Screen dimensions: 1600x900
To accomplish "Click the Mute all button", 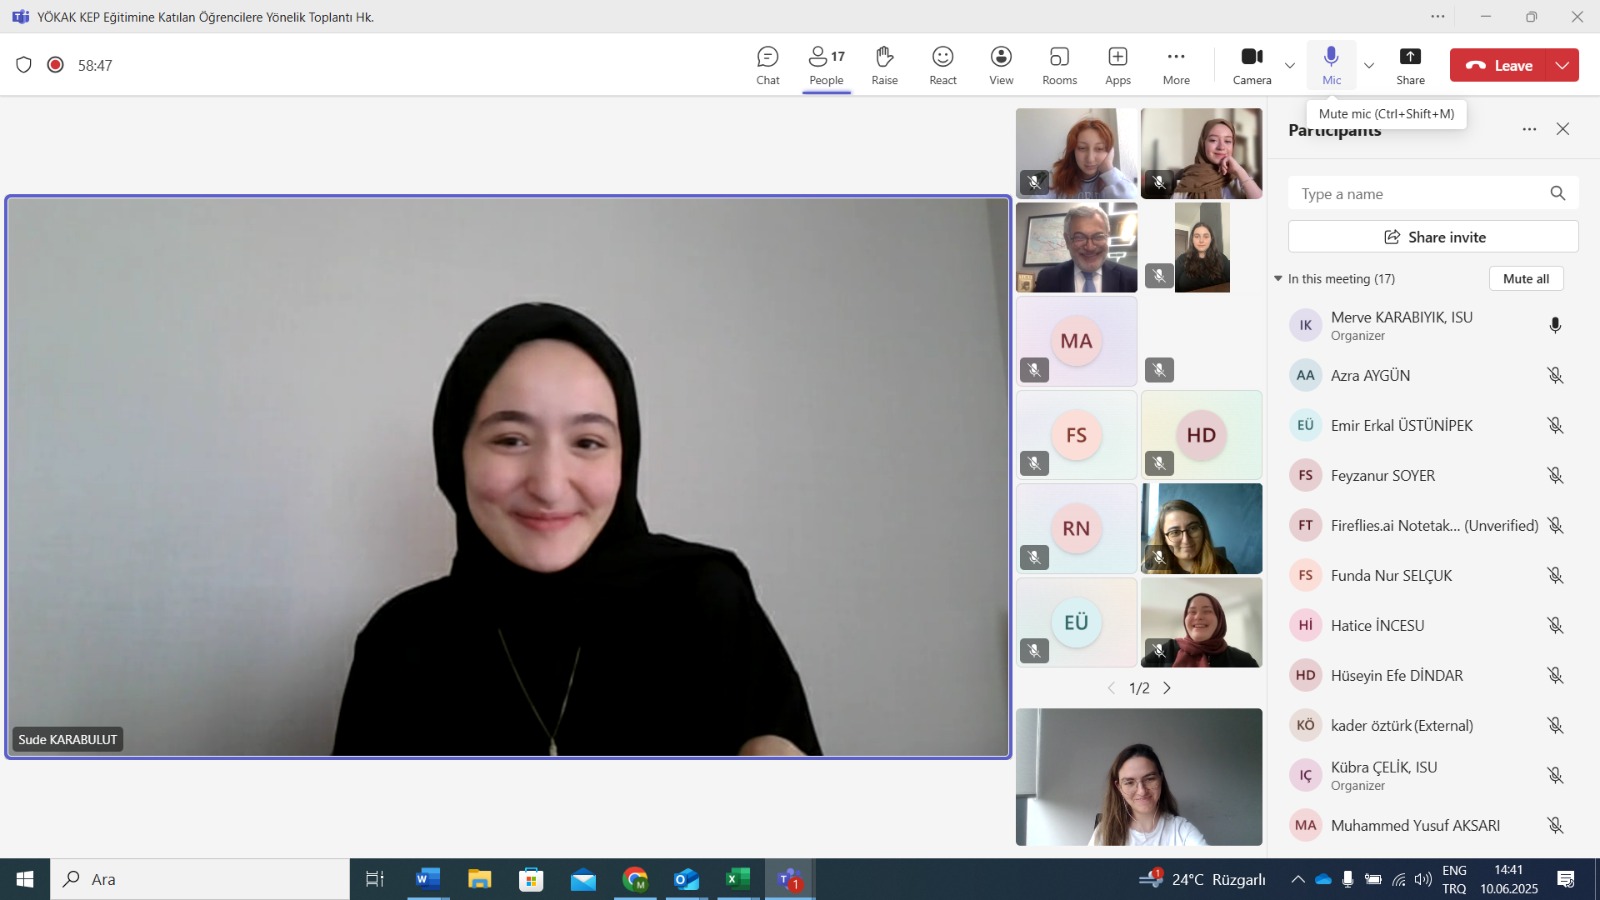I will (1525, 279).
